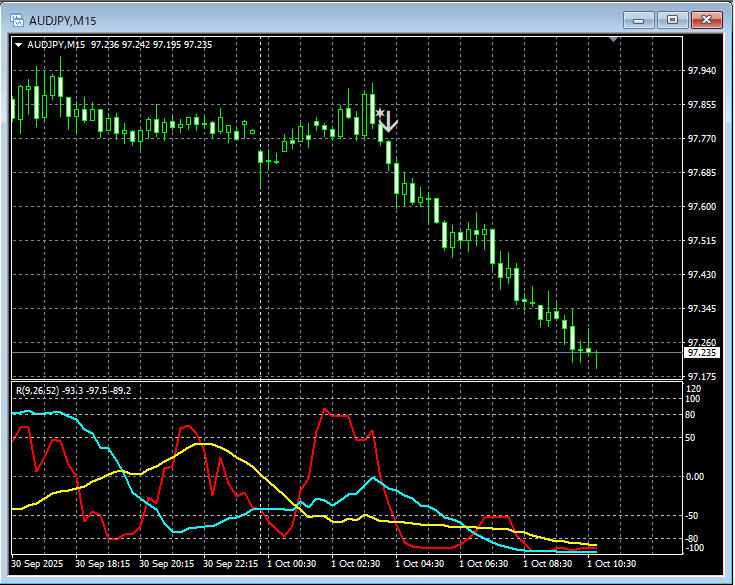The width and height of the screenshot is (735, 585).
Task: Click the 30 Sep 2025 date on time axis
Action: pos(39,564)
